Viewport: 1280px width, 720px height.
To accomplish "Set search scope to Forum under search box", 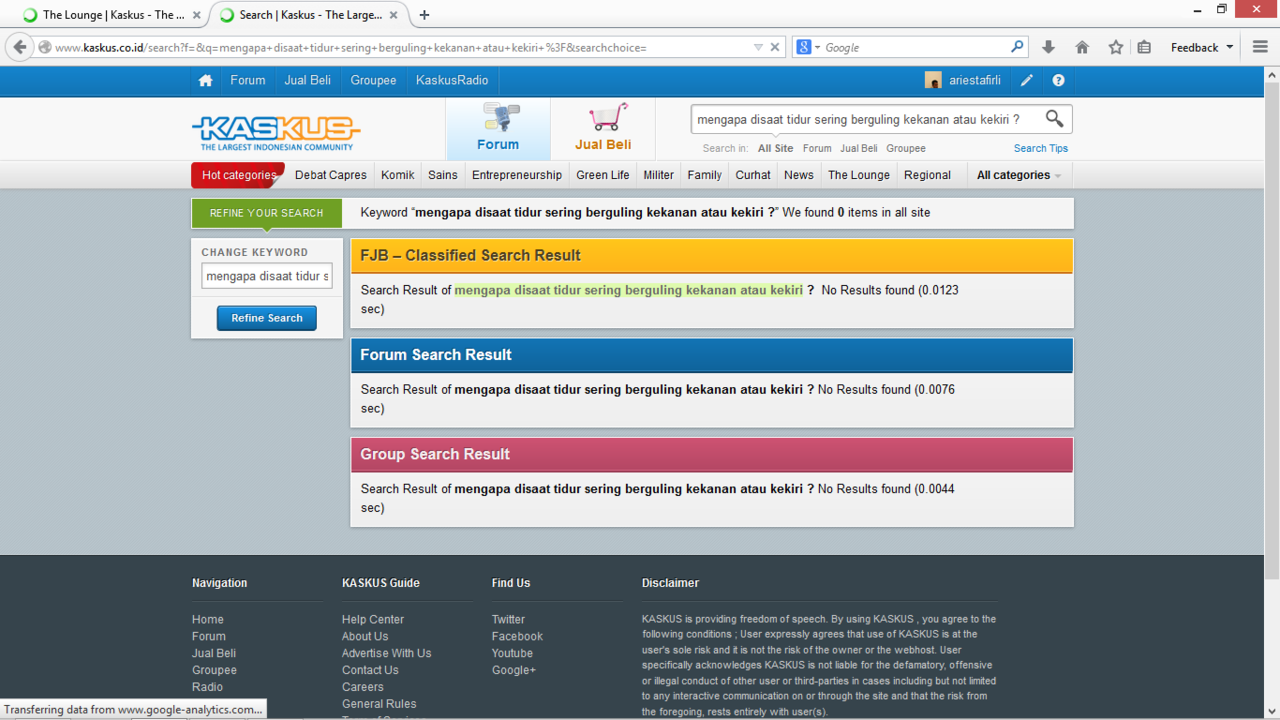I will pos(817,148).
